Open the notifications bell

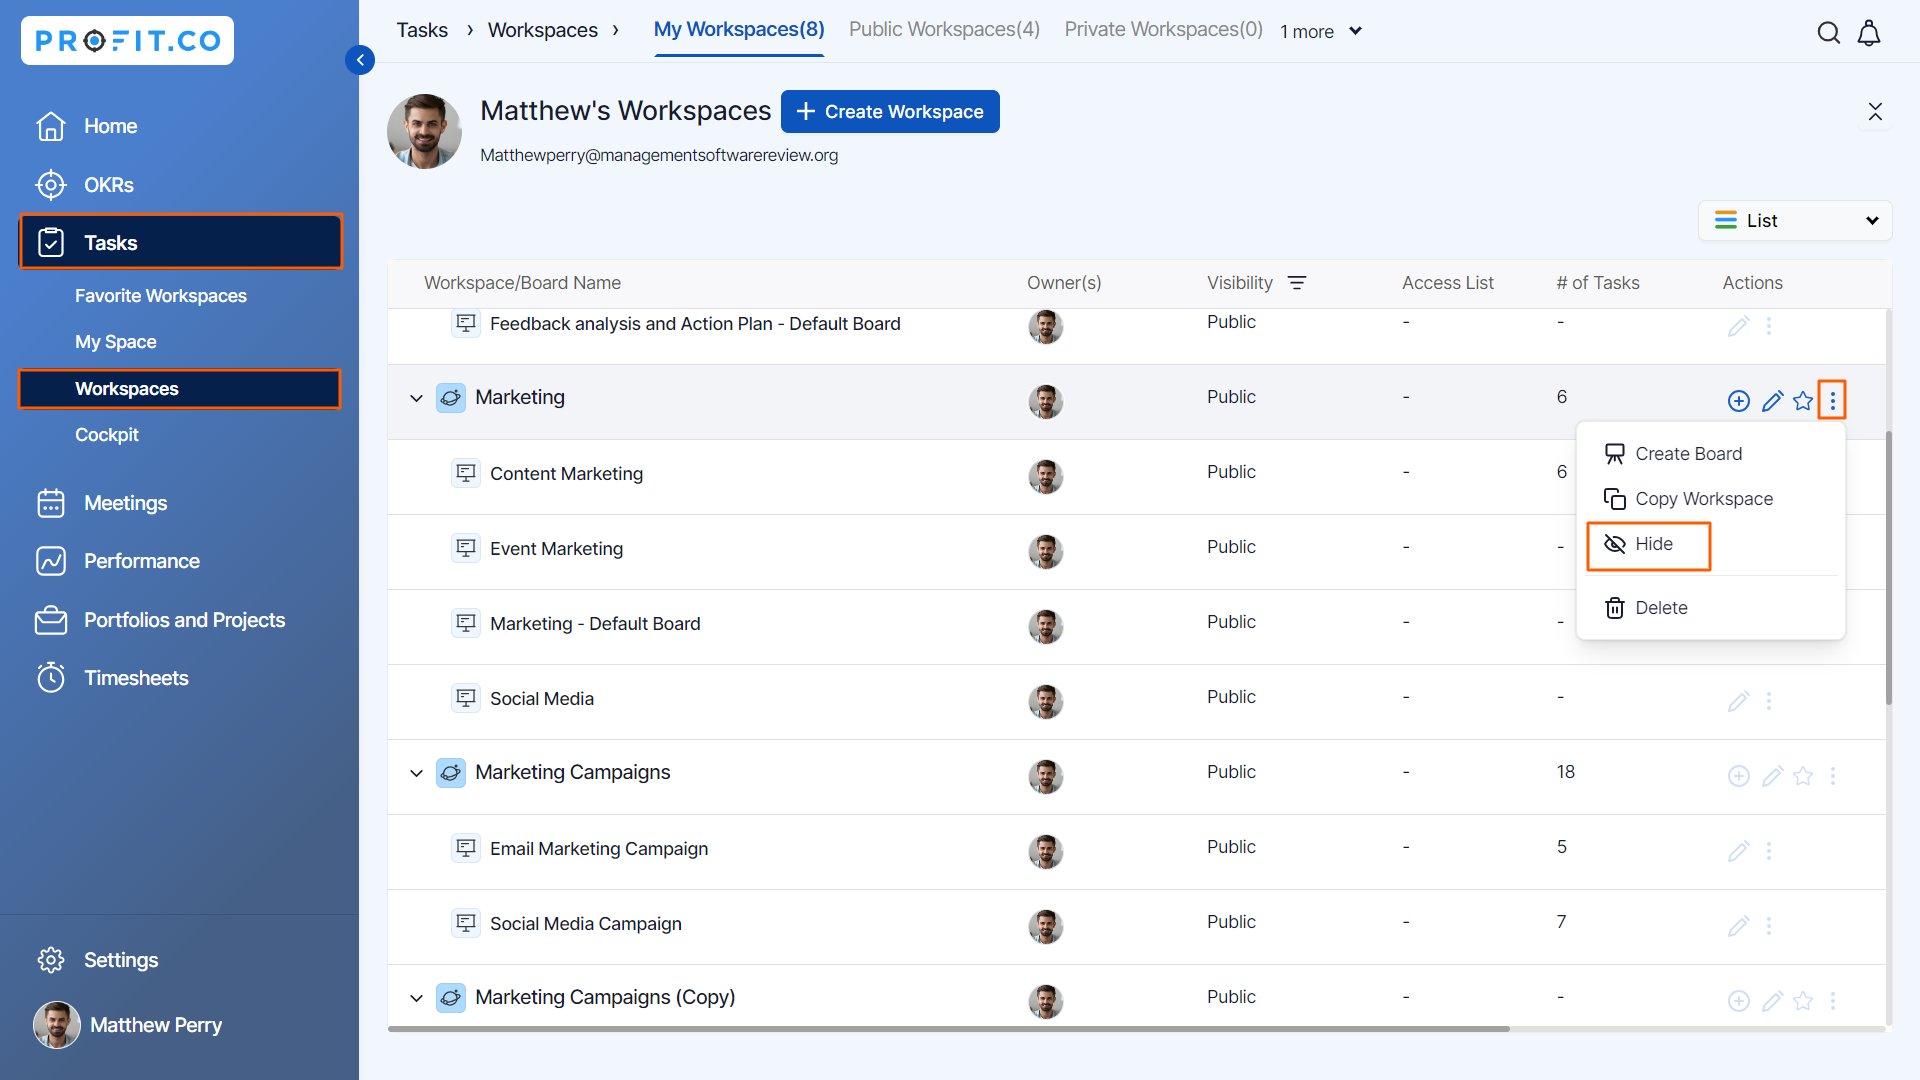pyautogui.click(x=1869, y=33)
